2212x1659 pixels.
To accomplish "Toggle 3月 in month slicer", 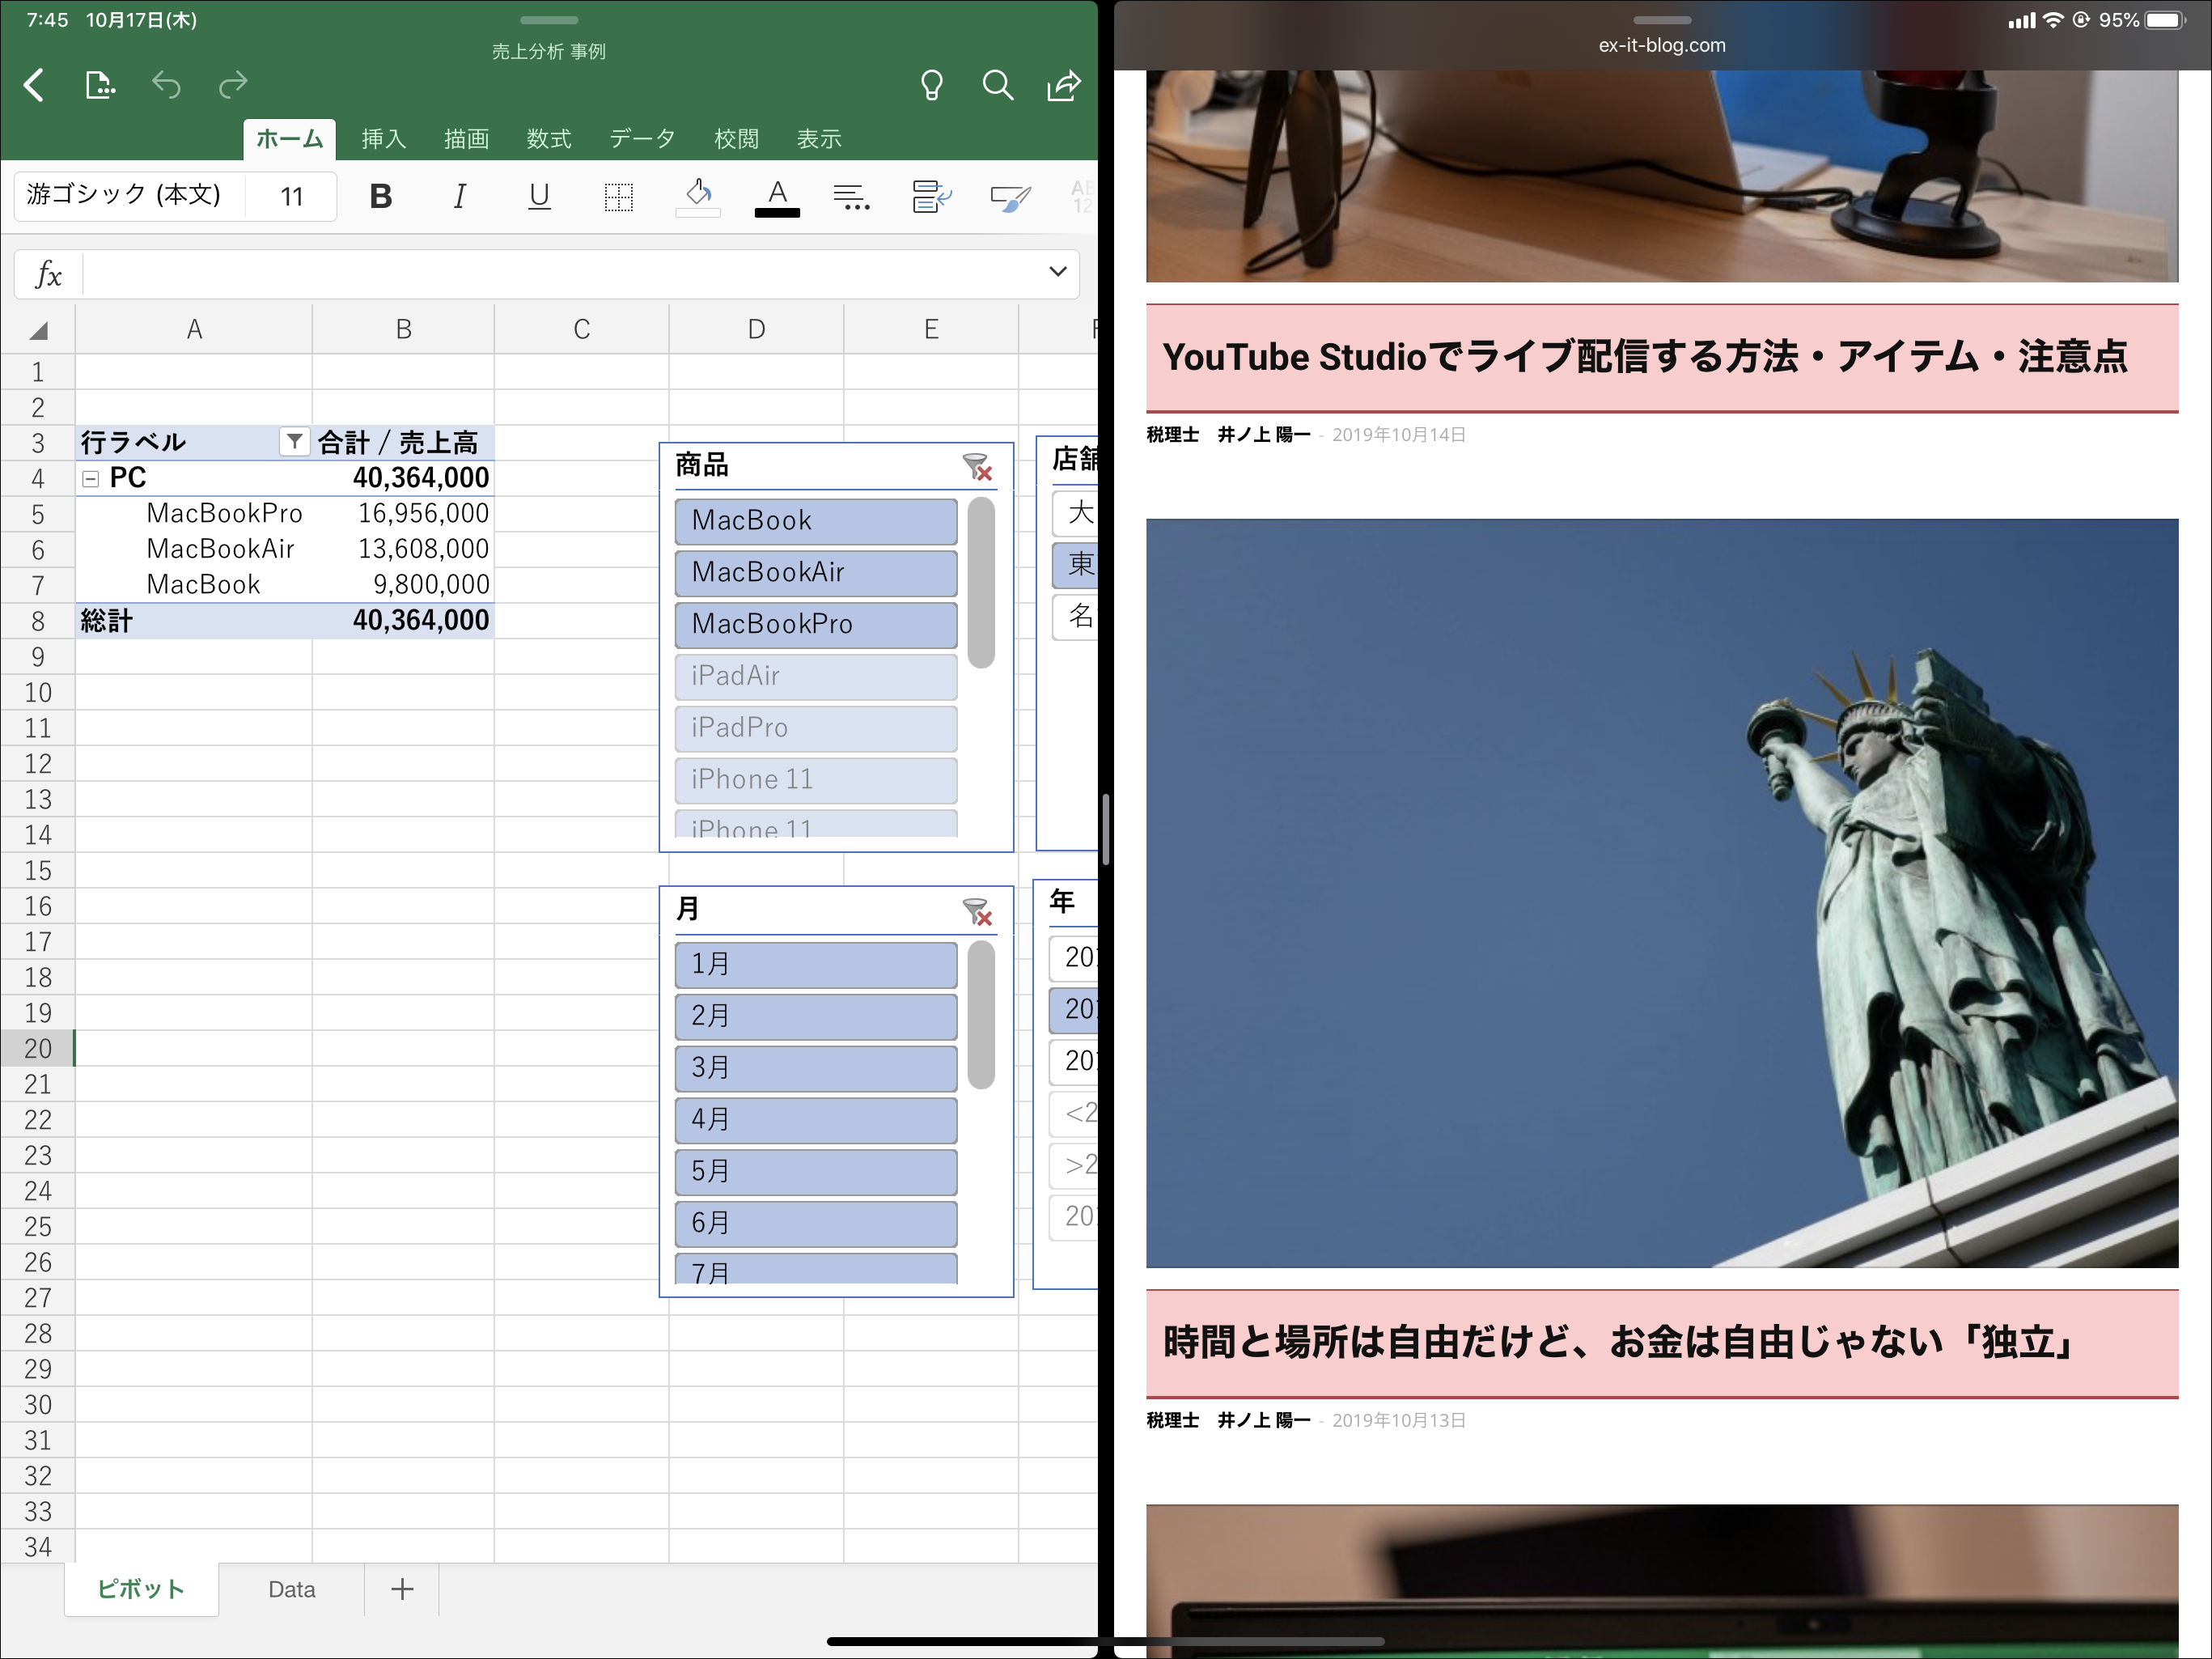I will 815,1067.
